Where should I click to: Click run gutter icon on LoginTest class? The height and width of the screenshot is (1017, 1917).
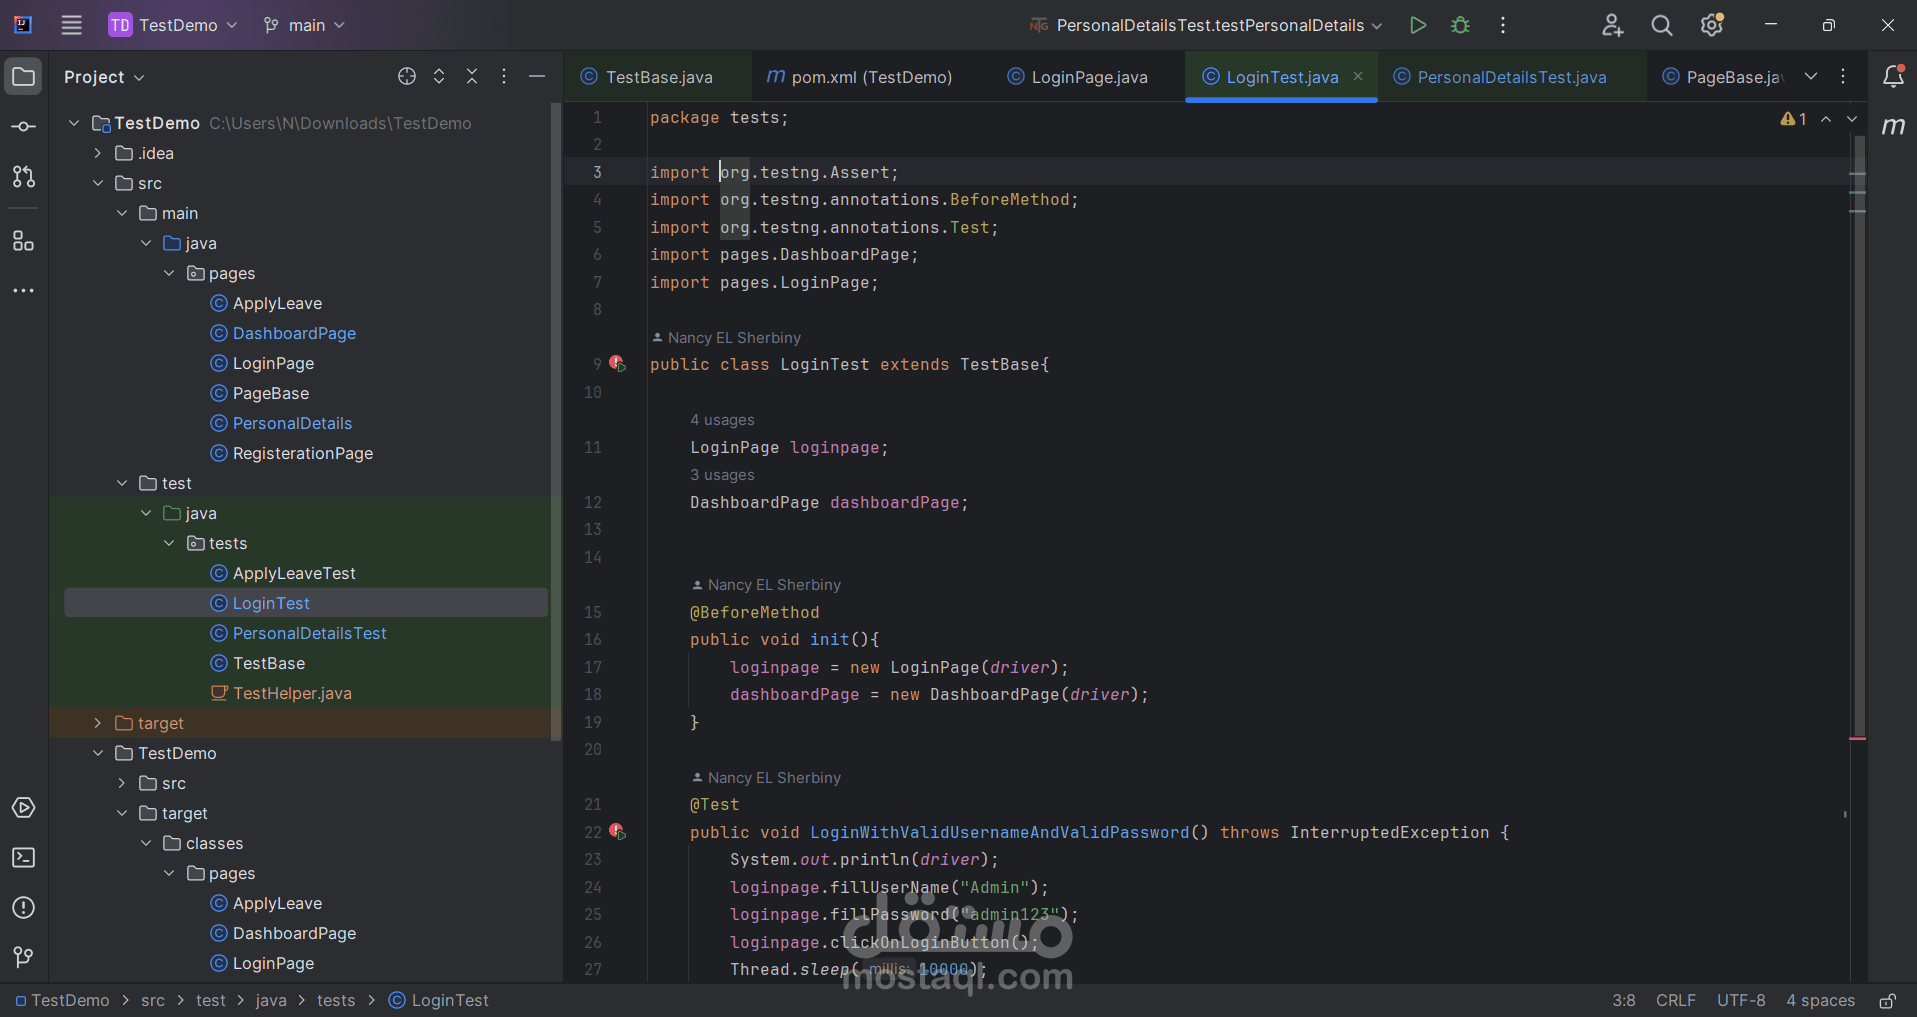(618, 364)
